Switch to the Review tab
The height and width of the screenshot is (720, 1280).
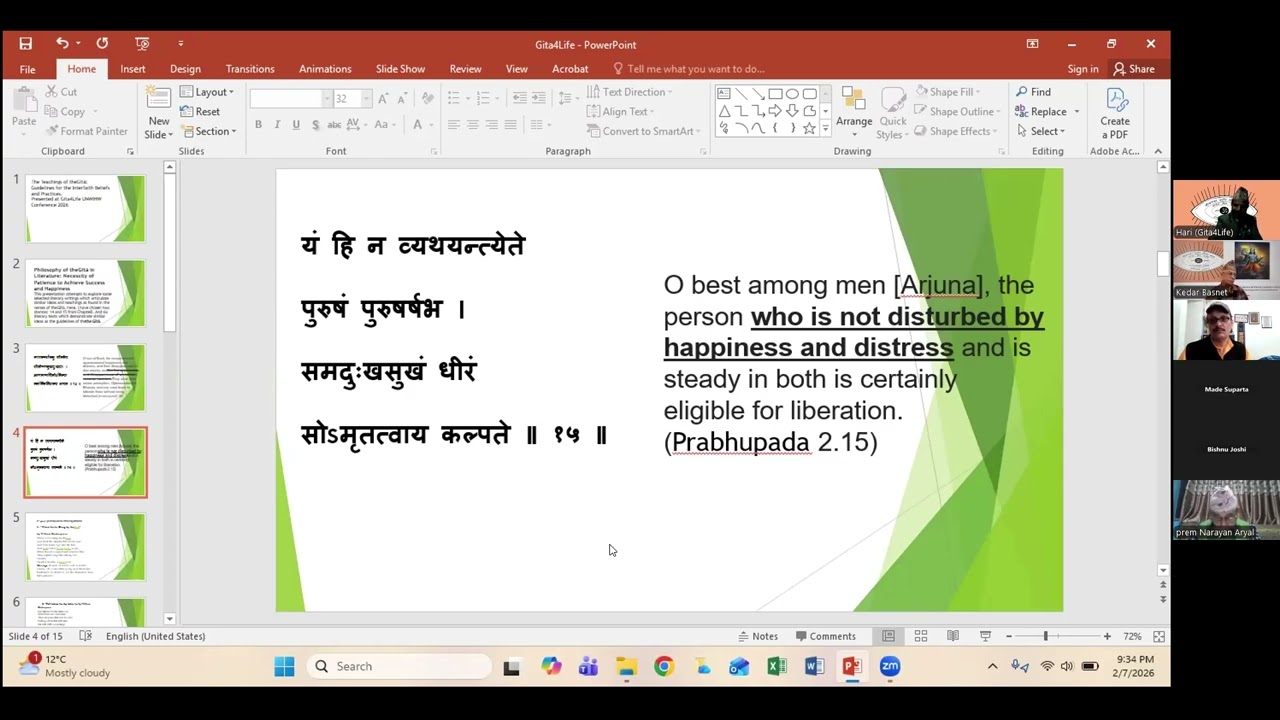coord(465,69)
